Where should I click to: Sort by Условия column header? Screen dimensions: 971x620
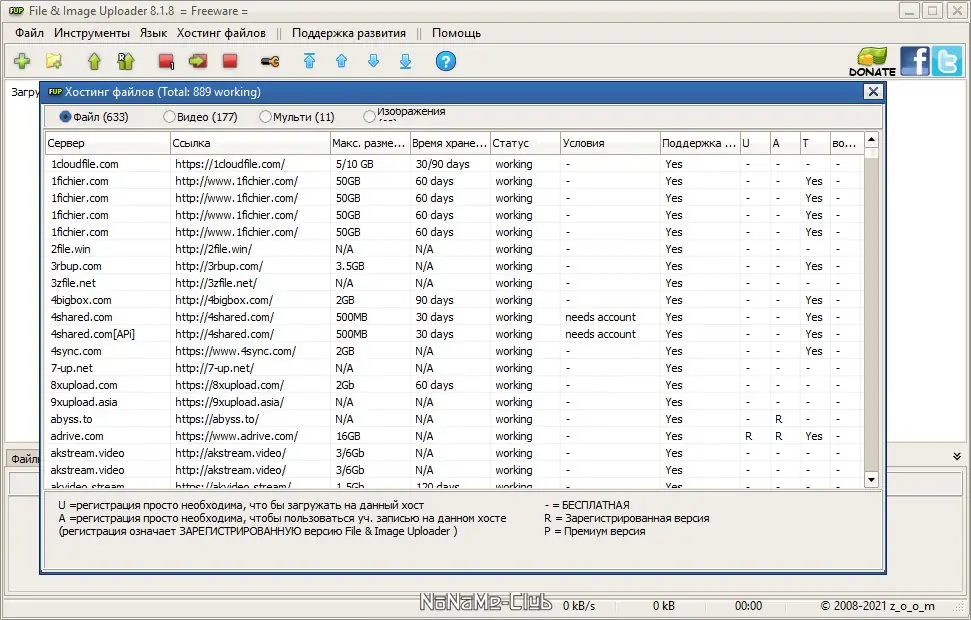pos(610,143)
